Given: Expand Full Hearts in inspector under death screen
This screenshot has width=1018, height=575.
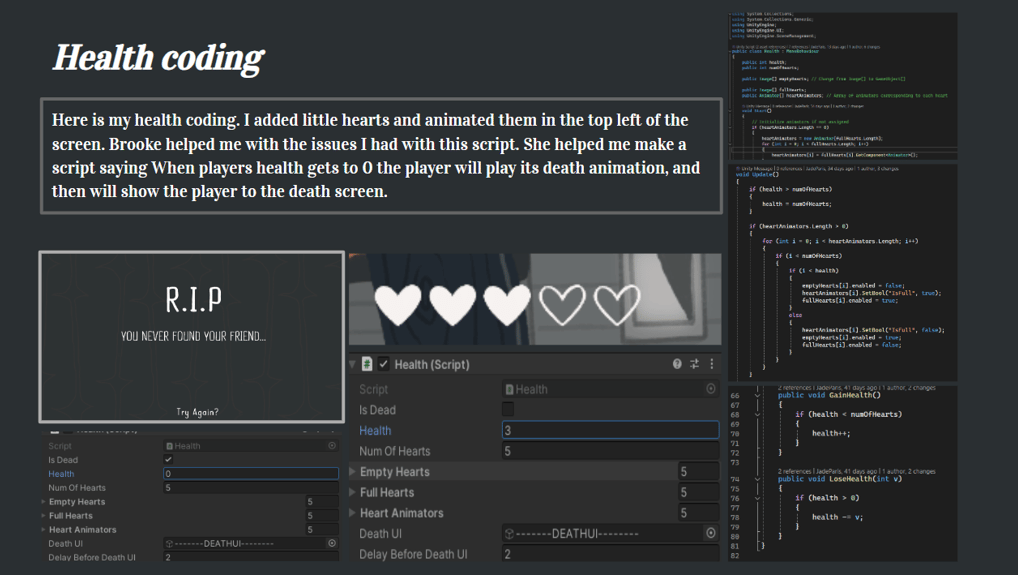Looking at the screenshot, I should (x=43, y=515).
